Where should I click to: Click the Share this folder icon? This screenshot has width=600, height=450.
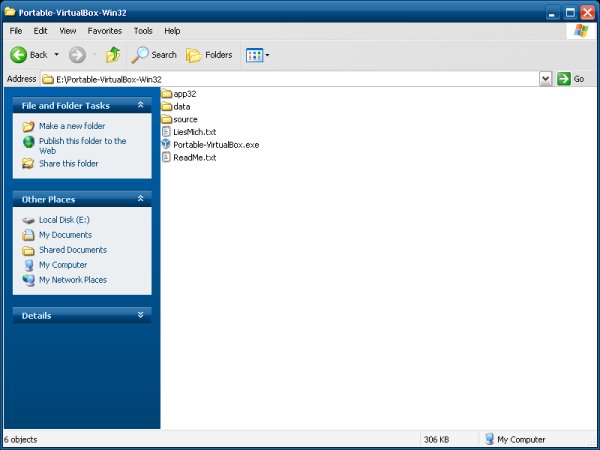(28, 164)
